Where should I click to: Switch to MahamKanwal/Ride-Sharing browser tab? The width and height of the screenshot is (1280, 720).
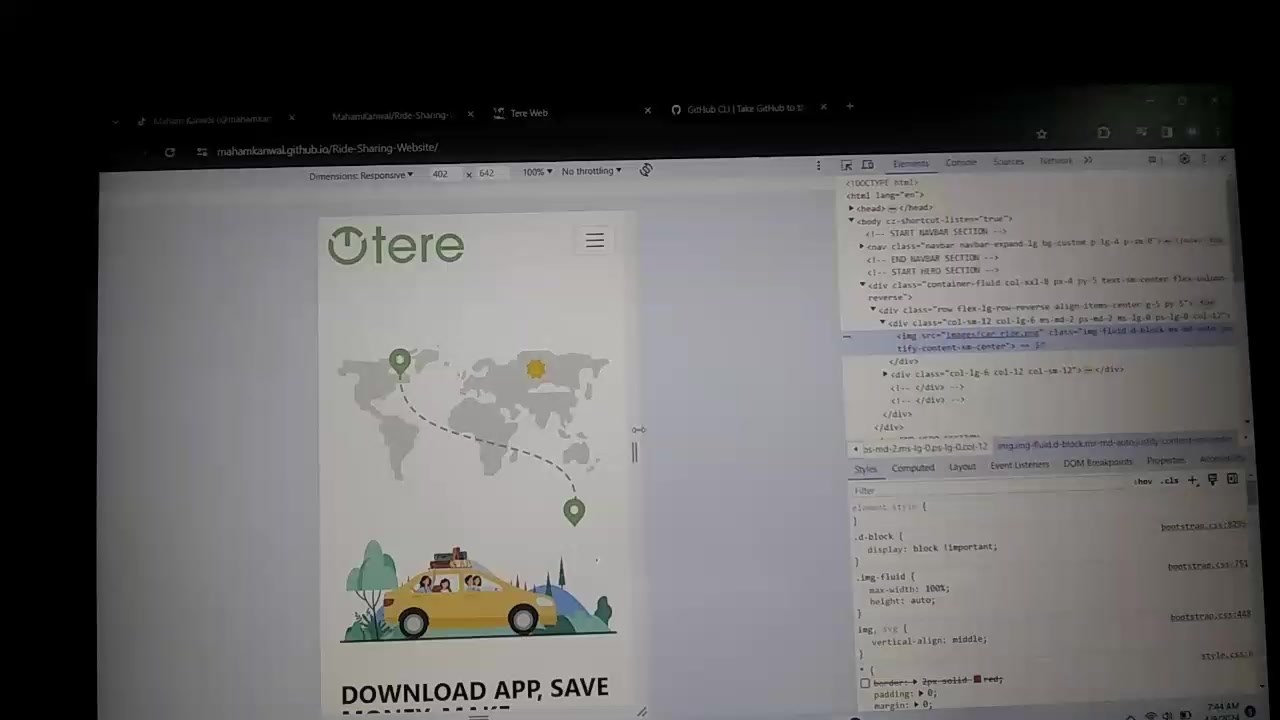pyautogui.click(x=400, y=115)
